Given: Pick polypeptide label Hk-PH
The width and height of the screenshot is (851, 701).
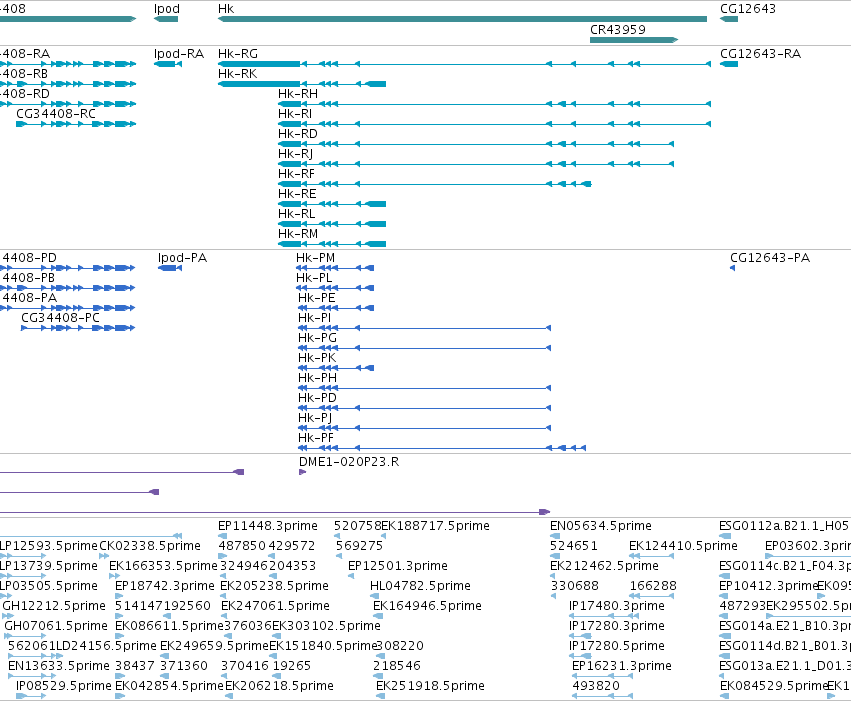Looking at the screenshot, I should (317, 378).
